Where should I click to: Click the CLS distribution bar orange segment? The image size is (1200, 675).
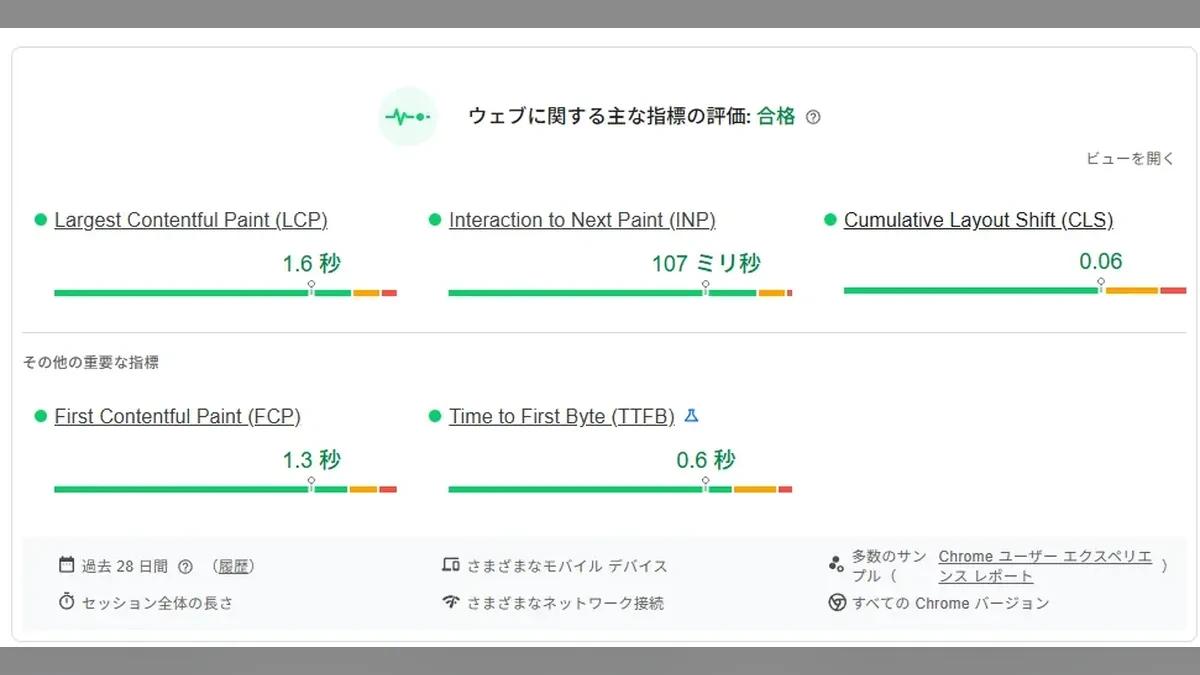coord(1132,290)
